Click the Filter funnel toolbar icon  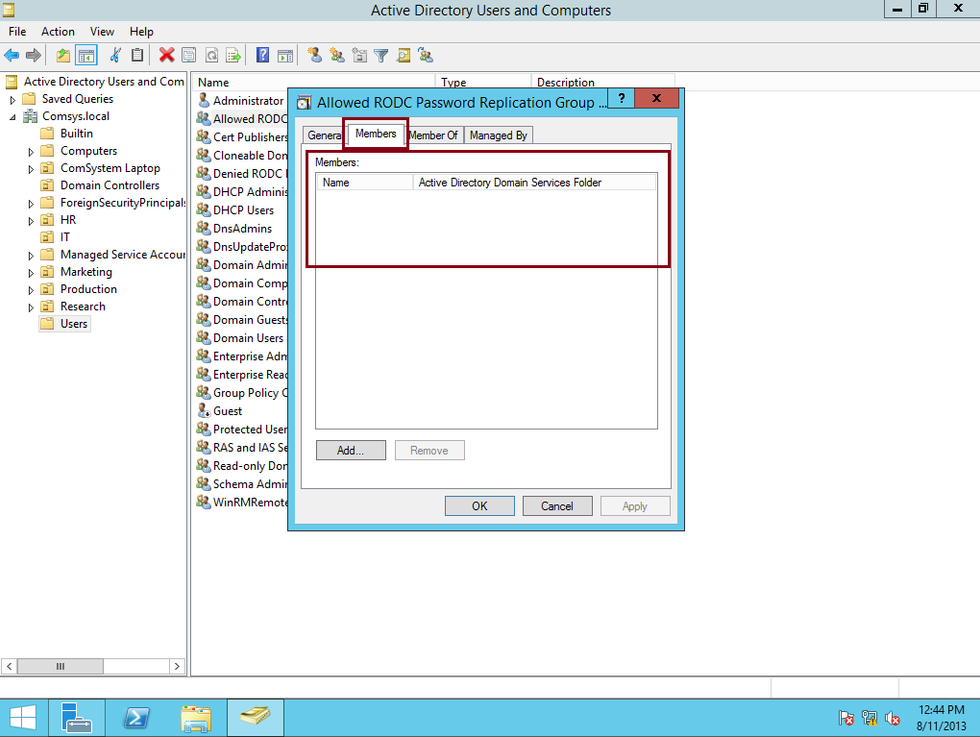pyautogui.click(x=381, y=56)
